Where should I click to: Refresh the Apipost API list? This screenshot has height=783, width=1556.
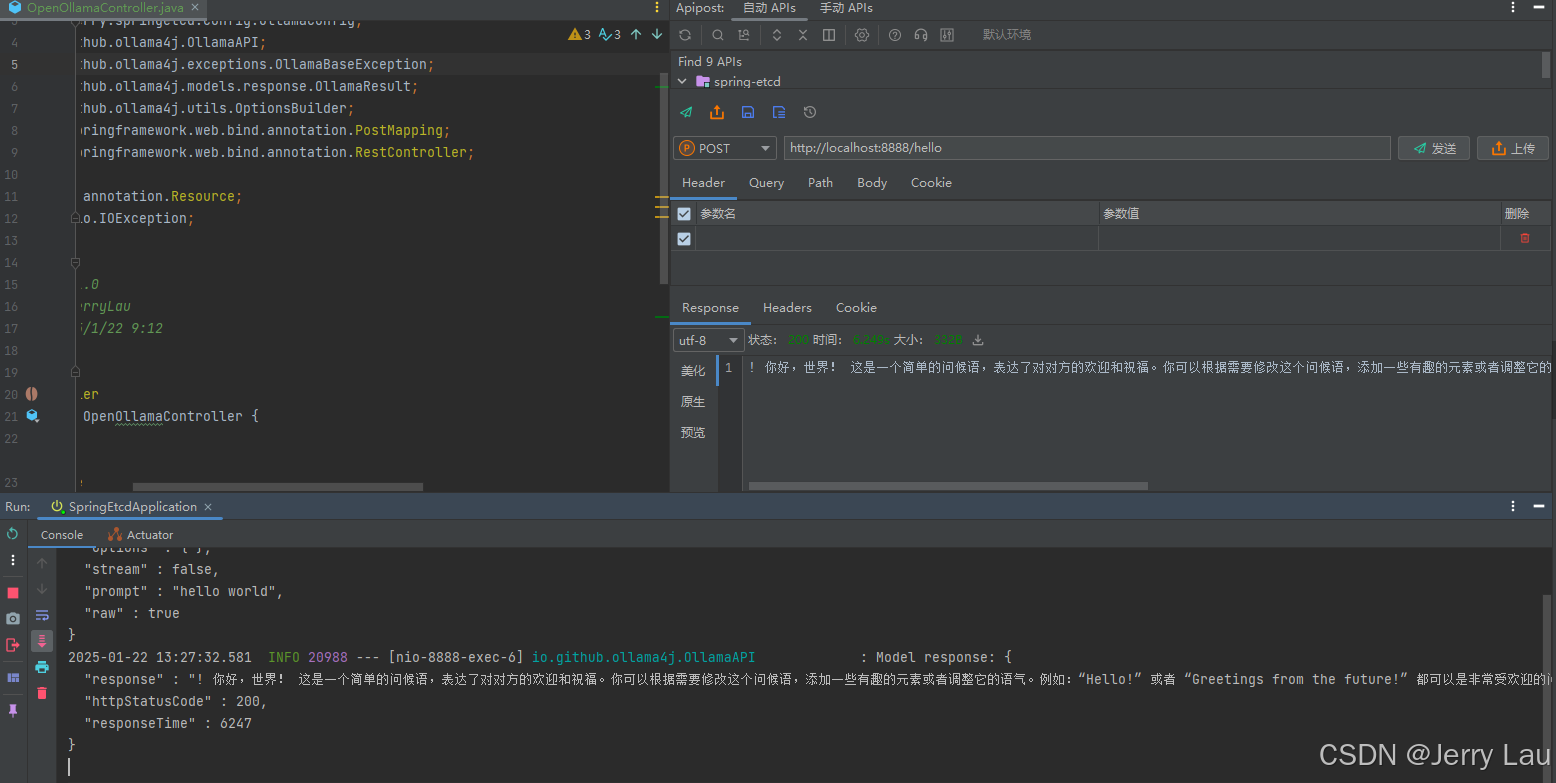click(685, 35)
